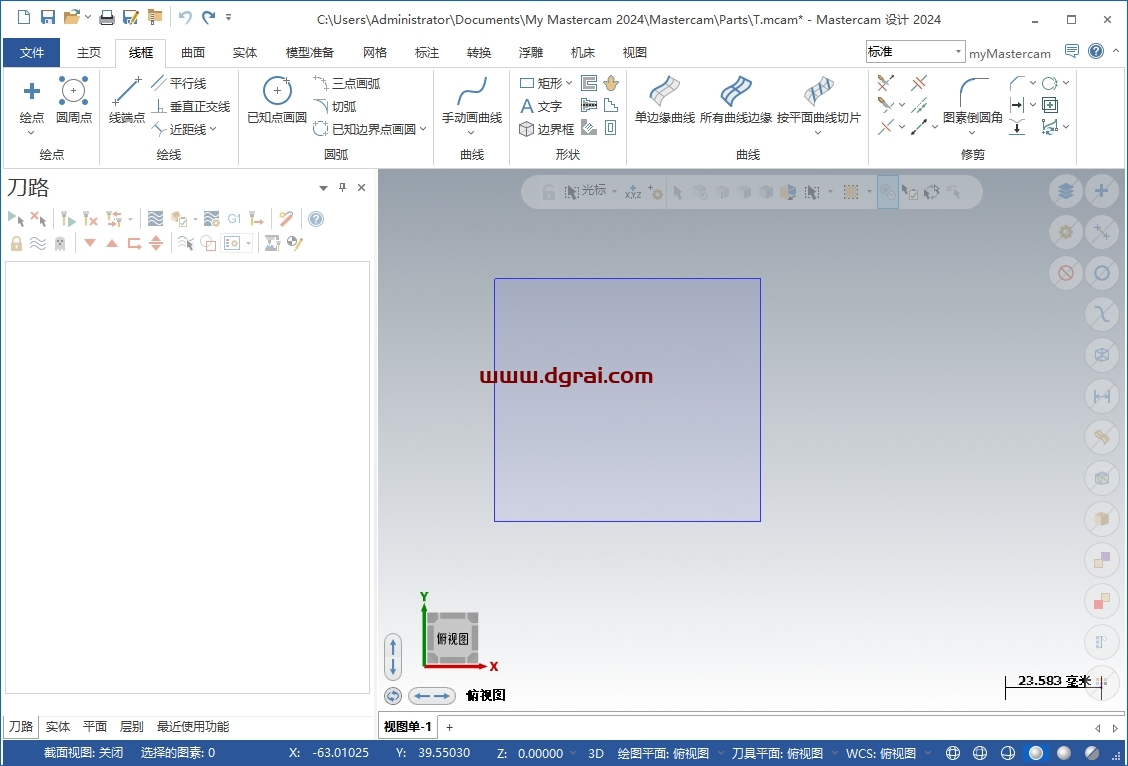Switch to the 主页 ribbon tab
This screenshot has width=1128, height=766.
click(89, 53)
